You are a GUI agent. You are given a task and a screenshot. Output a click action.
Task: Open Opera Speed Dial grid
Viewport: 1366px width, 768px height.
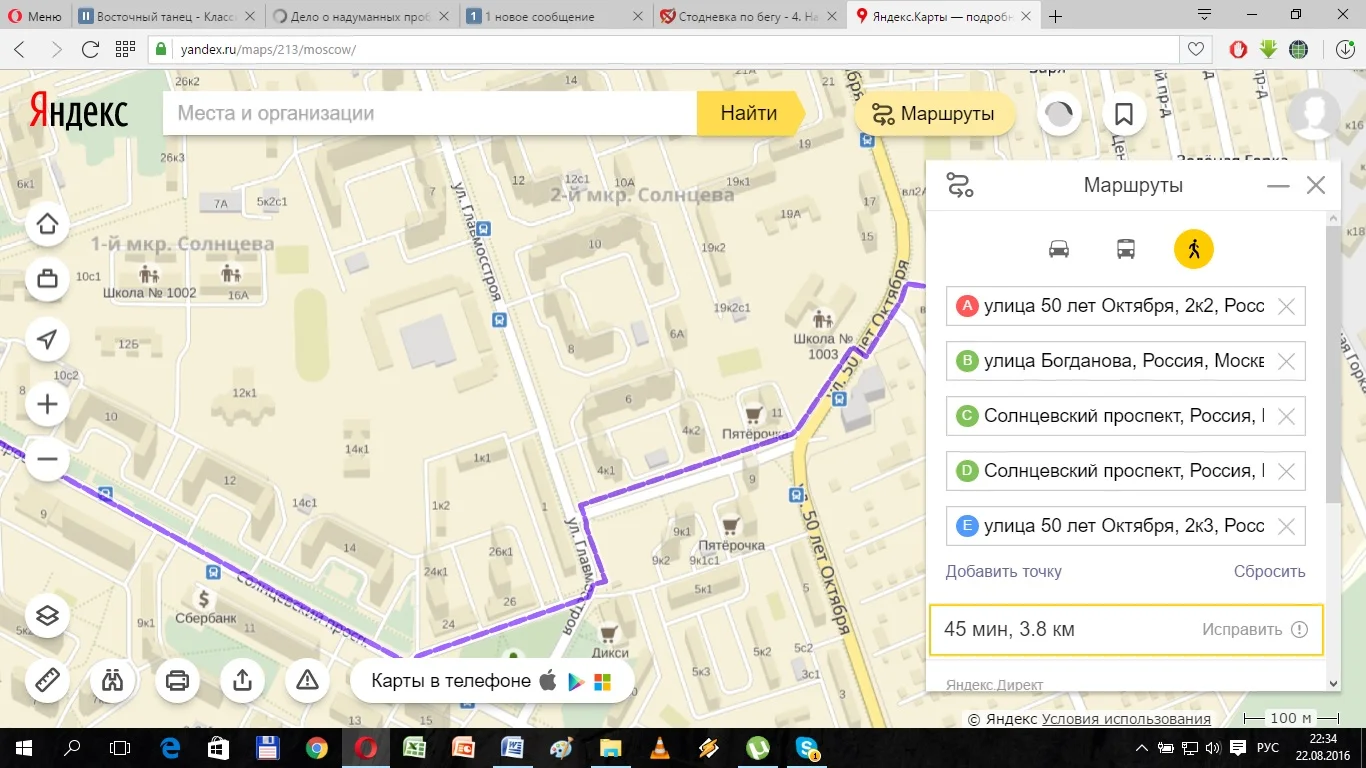(x=125, y=49)
